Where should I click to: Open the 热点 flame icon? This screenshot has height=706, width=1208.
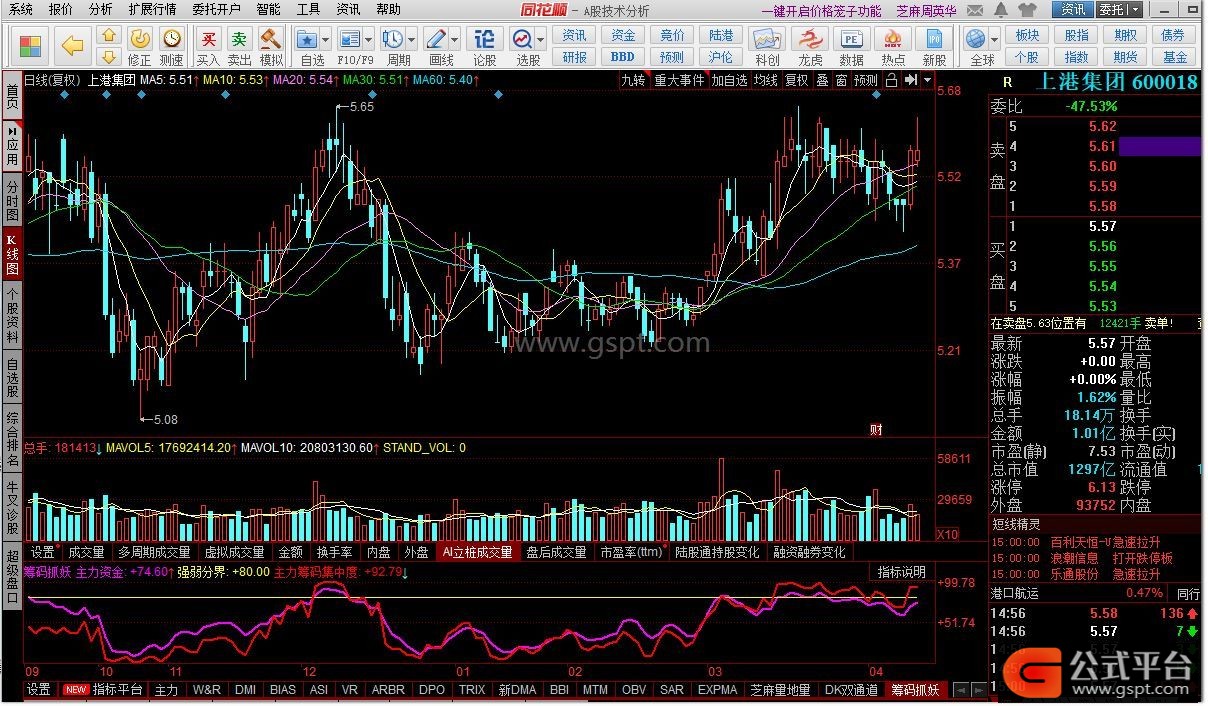click(893, 39)
